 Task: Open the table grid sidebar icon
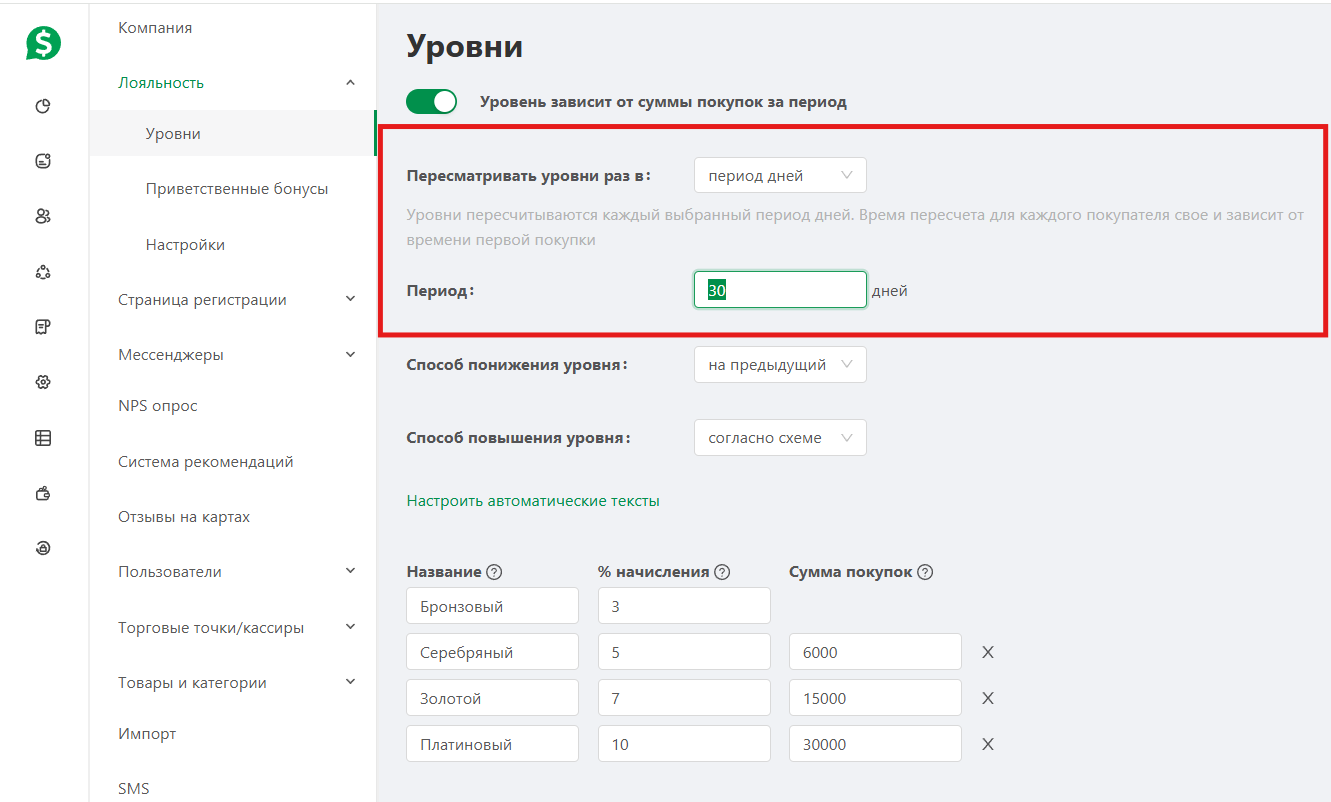(x=43, y=438)
